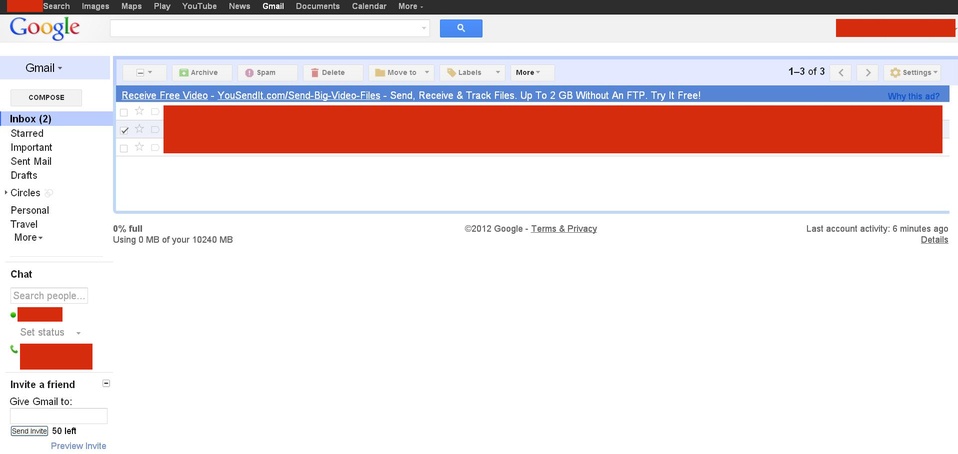
Task: Open the Sent Mail folder
Action: 31,161
